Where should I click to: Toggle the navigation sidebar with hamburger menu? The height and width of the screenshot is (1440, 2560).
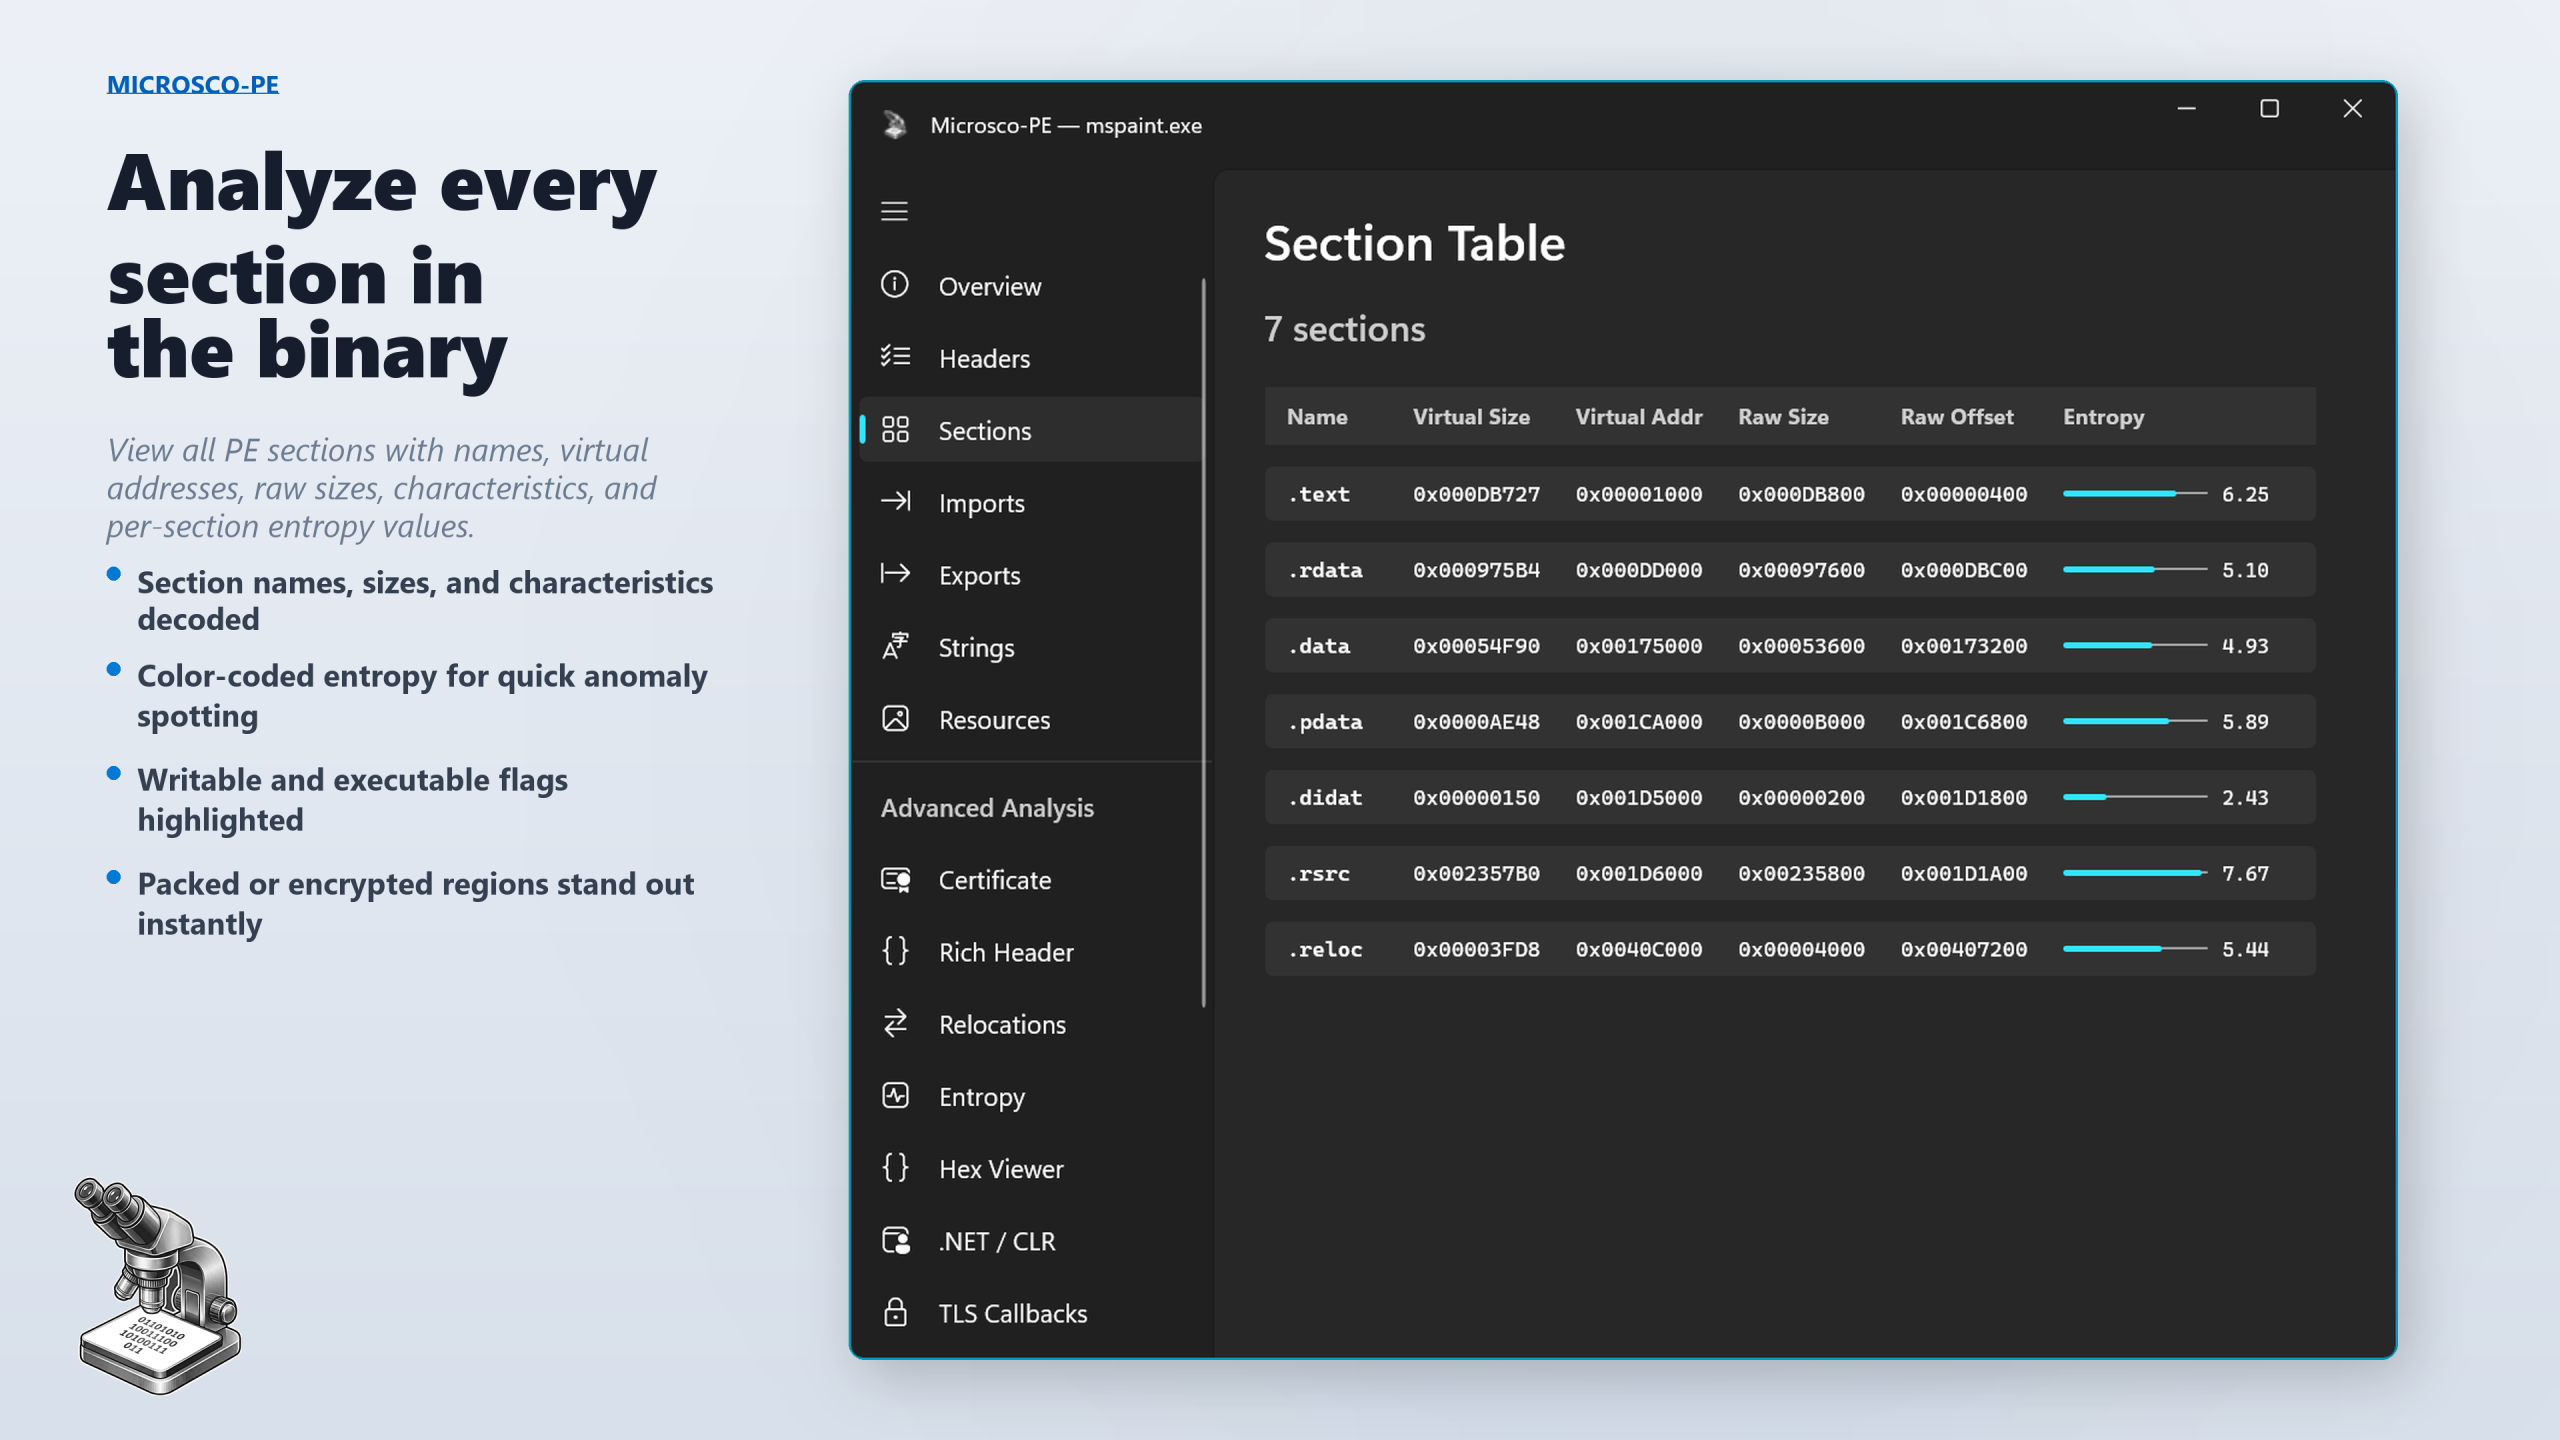click(x=894, y=211)
